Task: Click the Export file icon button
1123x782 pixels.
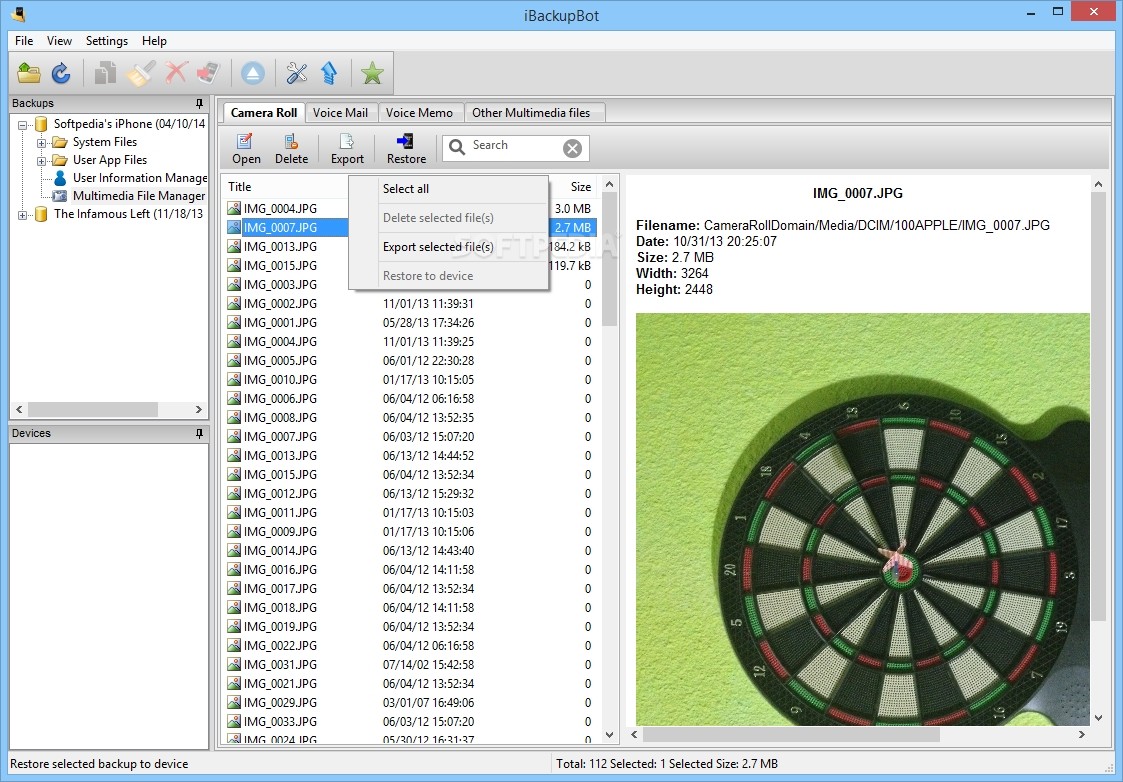Action: point(347,149)
